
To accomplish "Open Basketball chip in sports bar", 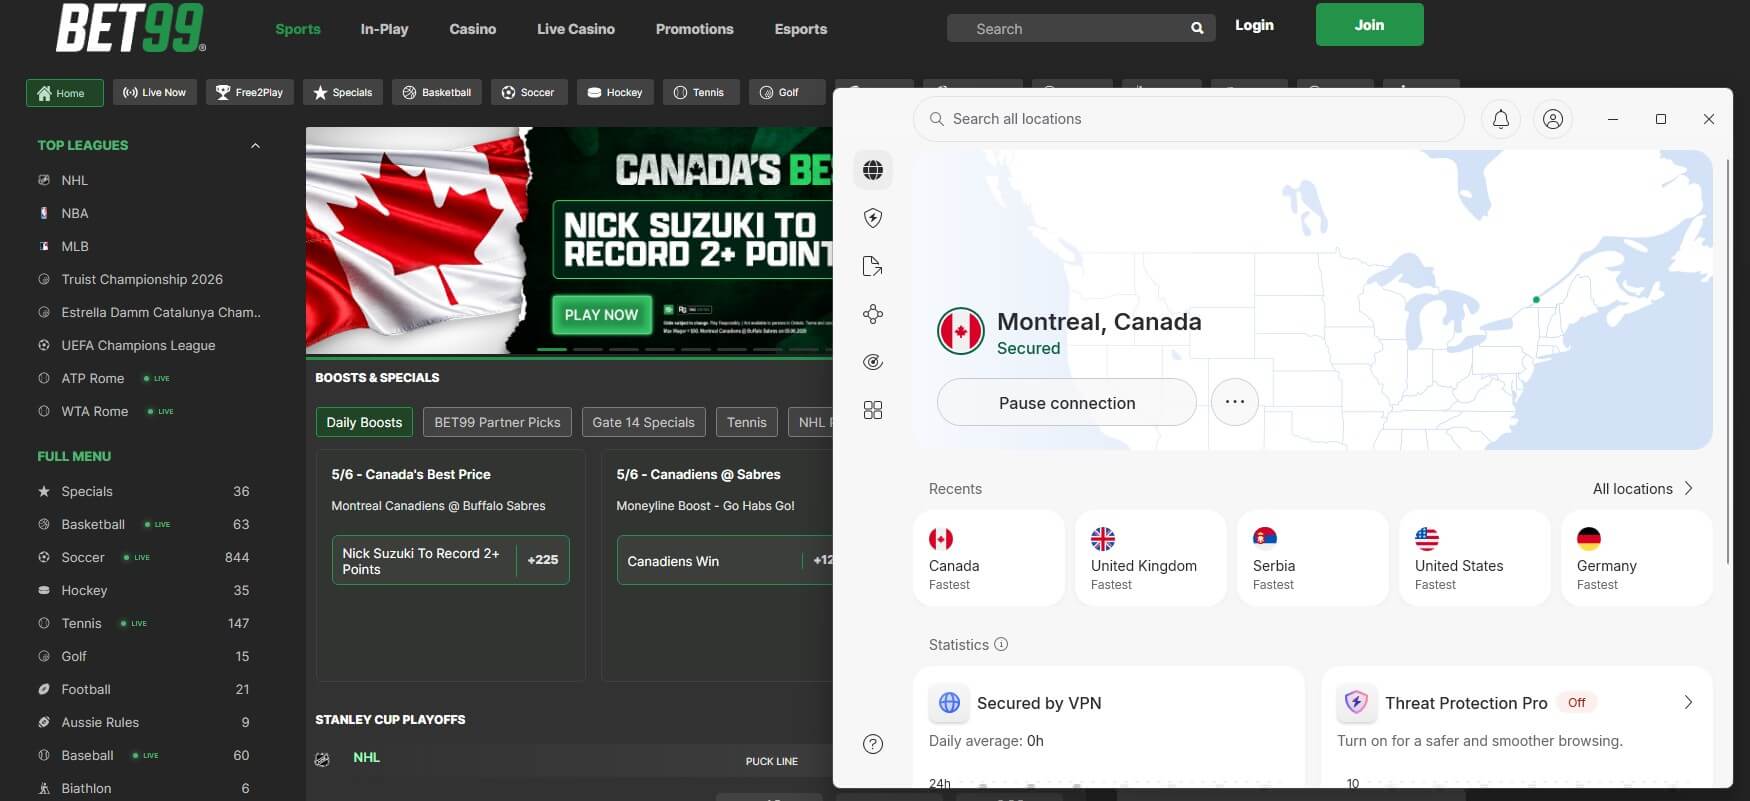I will (x=437, y=93).
